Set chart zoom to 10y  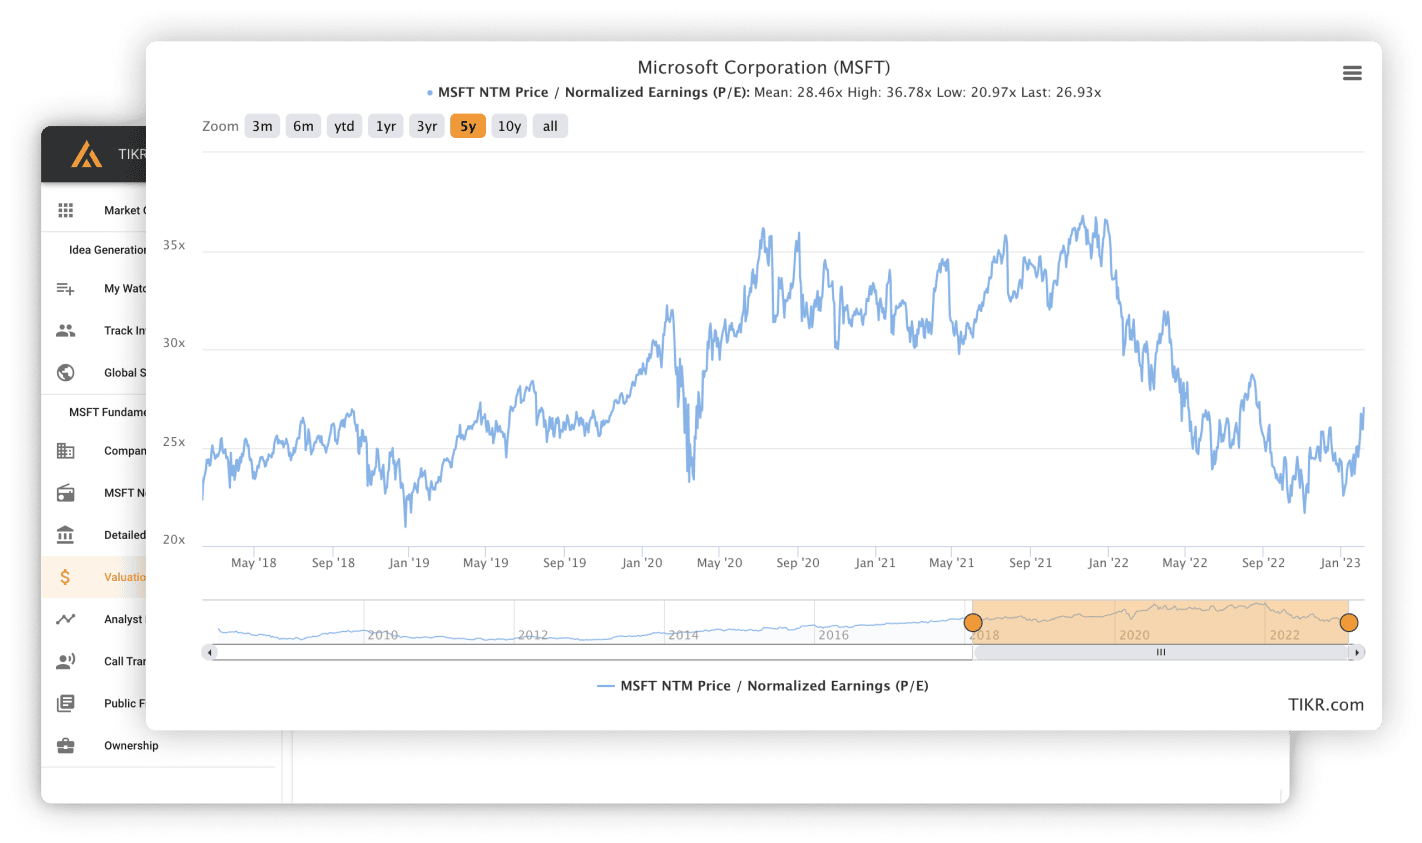[509, 126]
